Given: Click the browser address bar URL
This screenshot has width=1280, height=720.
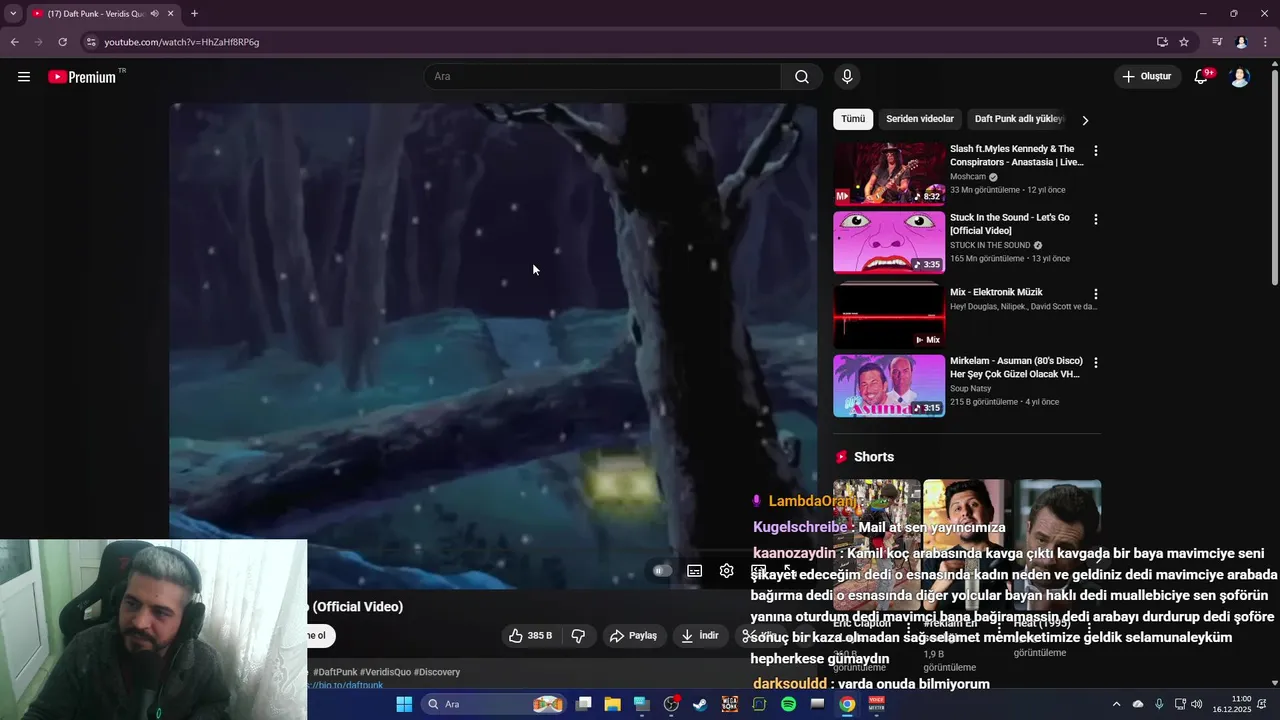Looking at the screenshot, I should [x=182, y=42].
